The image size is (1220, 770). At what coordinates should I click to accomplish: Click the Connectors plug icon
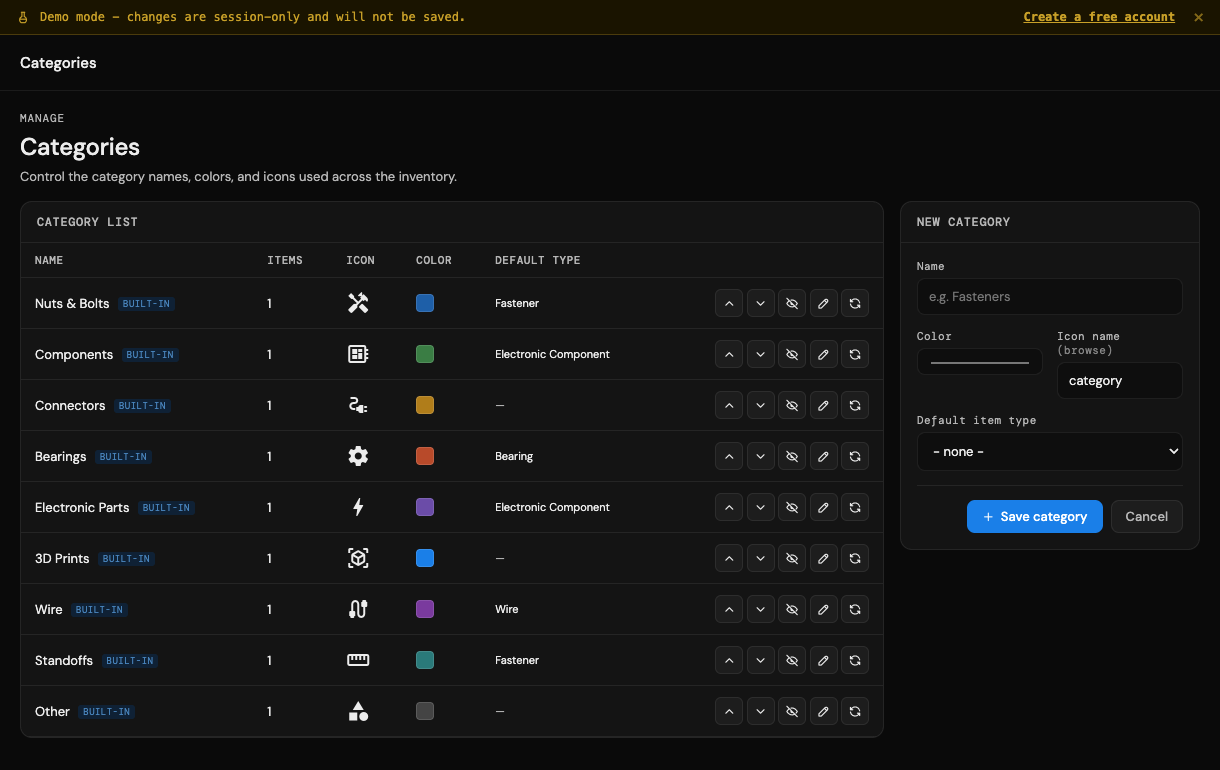[358, 405]
